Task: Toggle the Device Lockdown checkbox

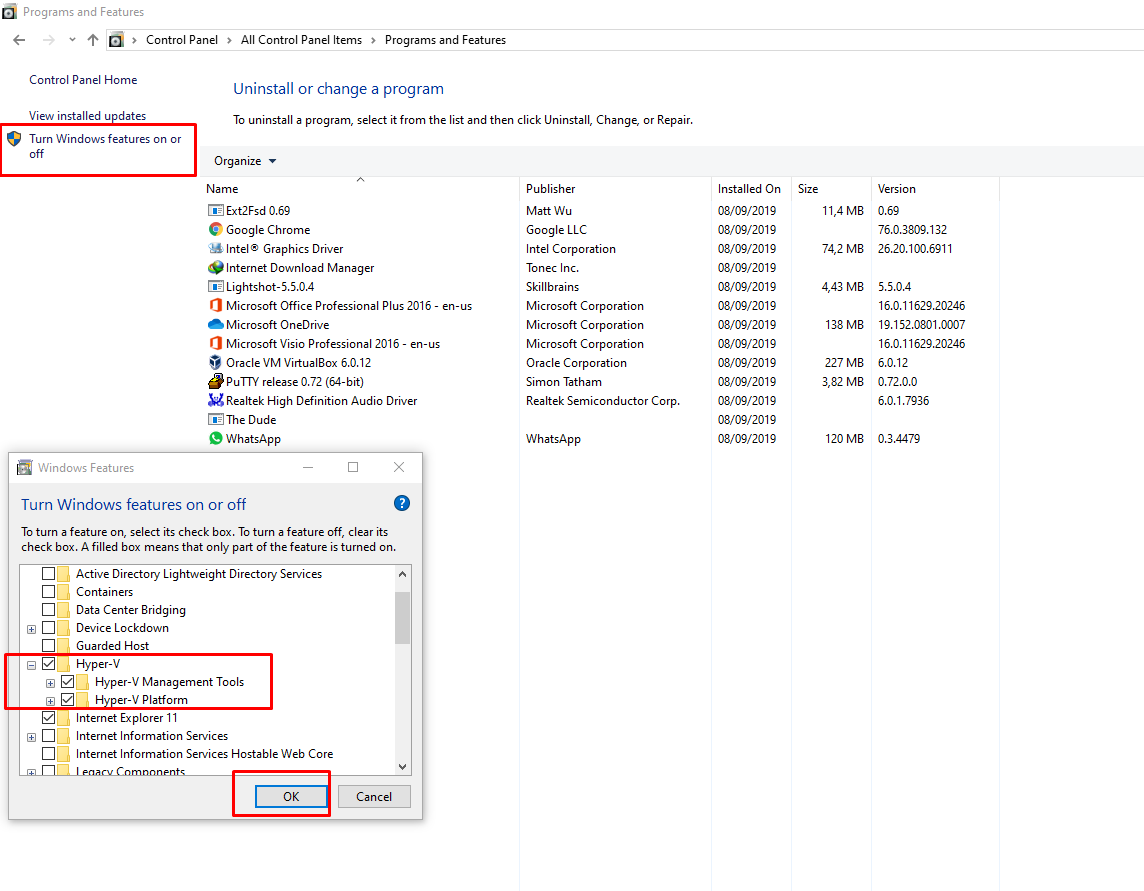Action: click(48, 628)
